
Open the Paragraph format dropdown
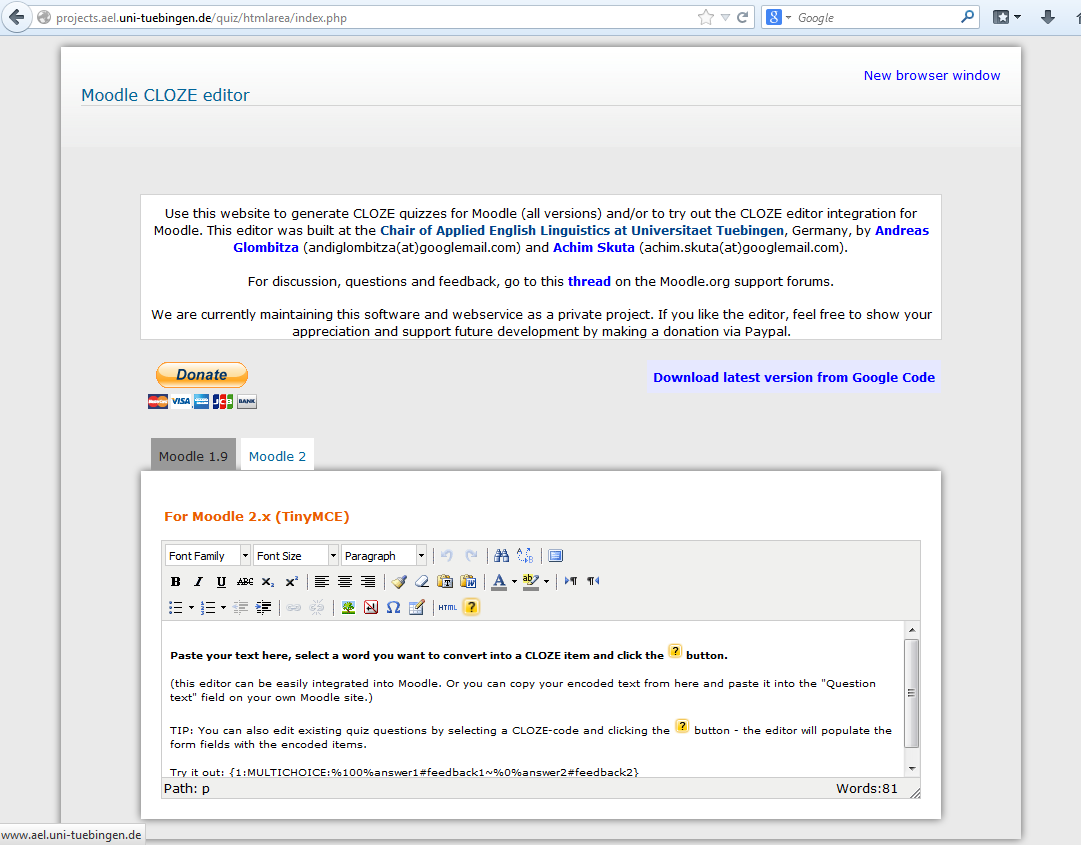(382, 555)
